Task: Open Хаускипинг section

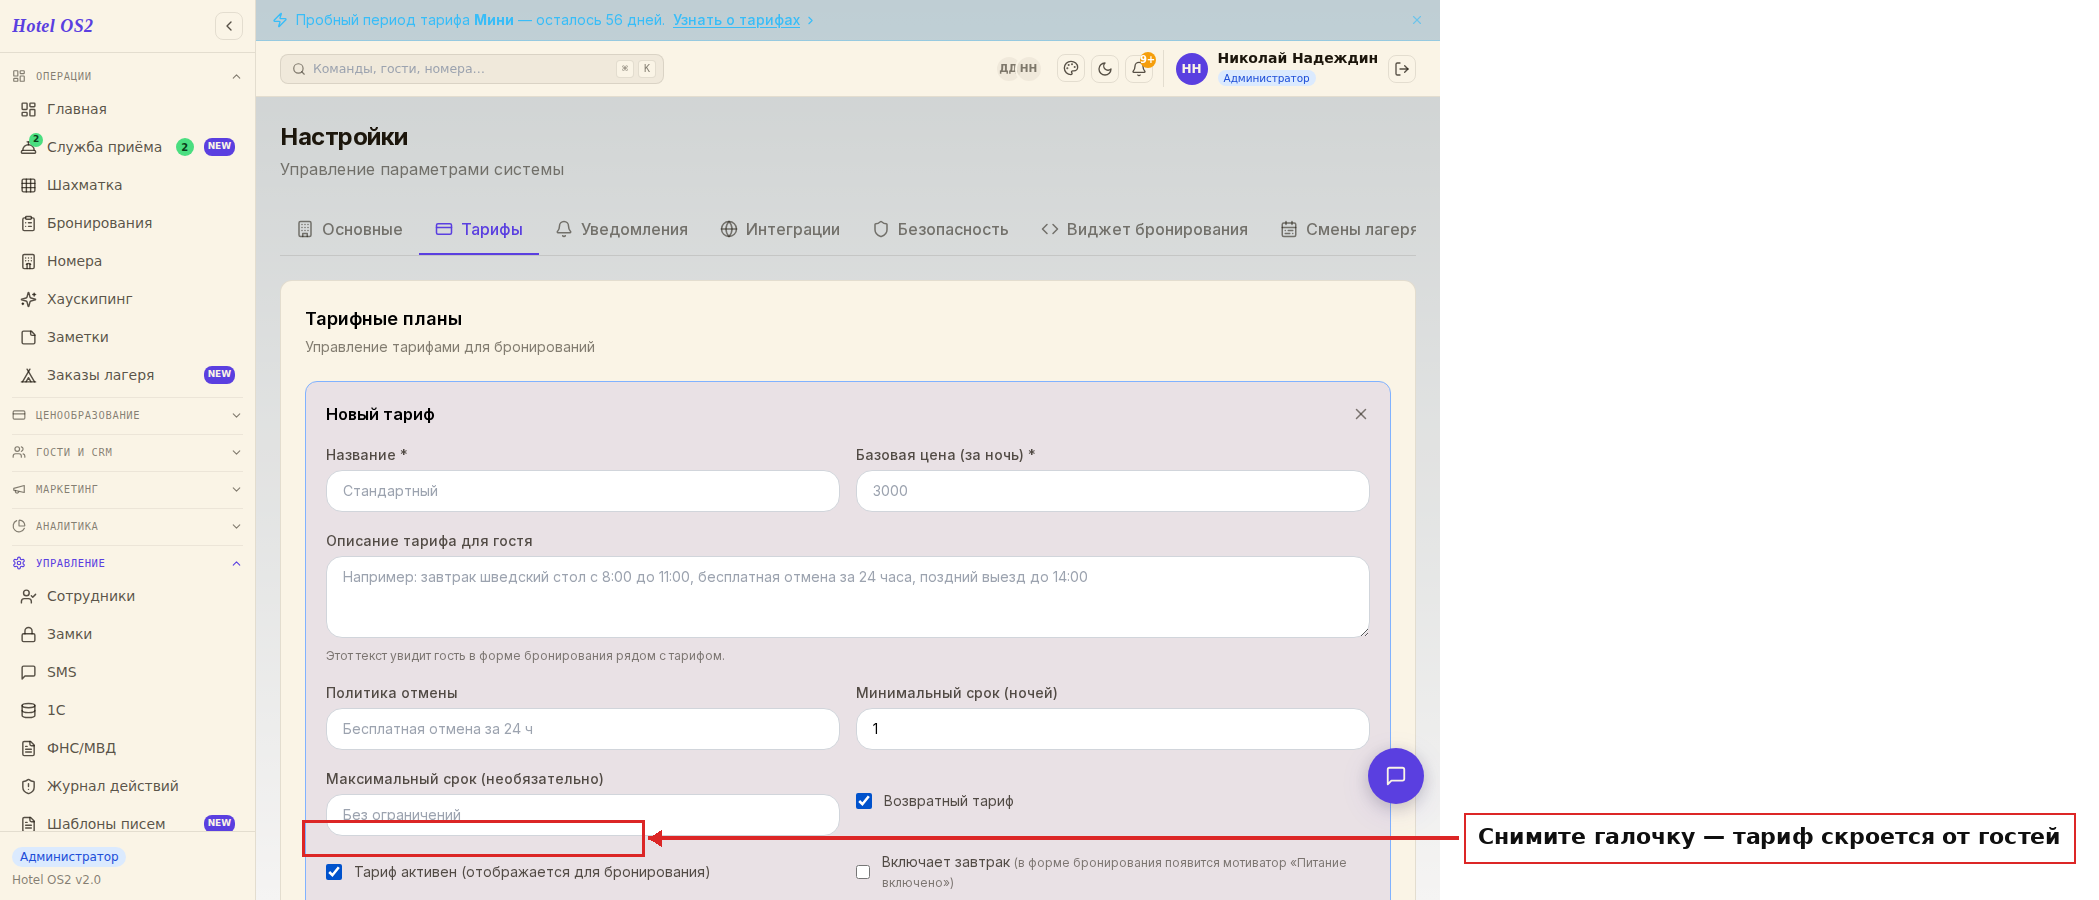Action: pyautogui.click(x=127, y=299)
